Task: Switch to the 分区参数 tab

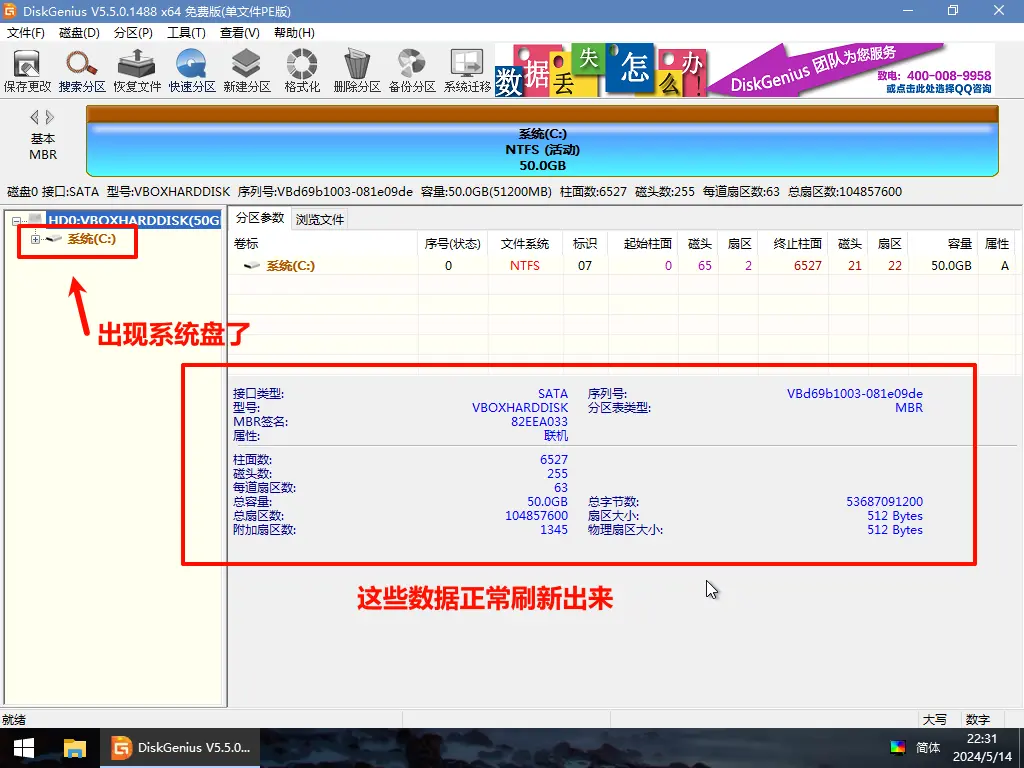Action: pos(260,218)
